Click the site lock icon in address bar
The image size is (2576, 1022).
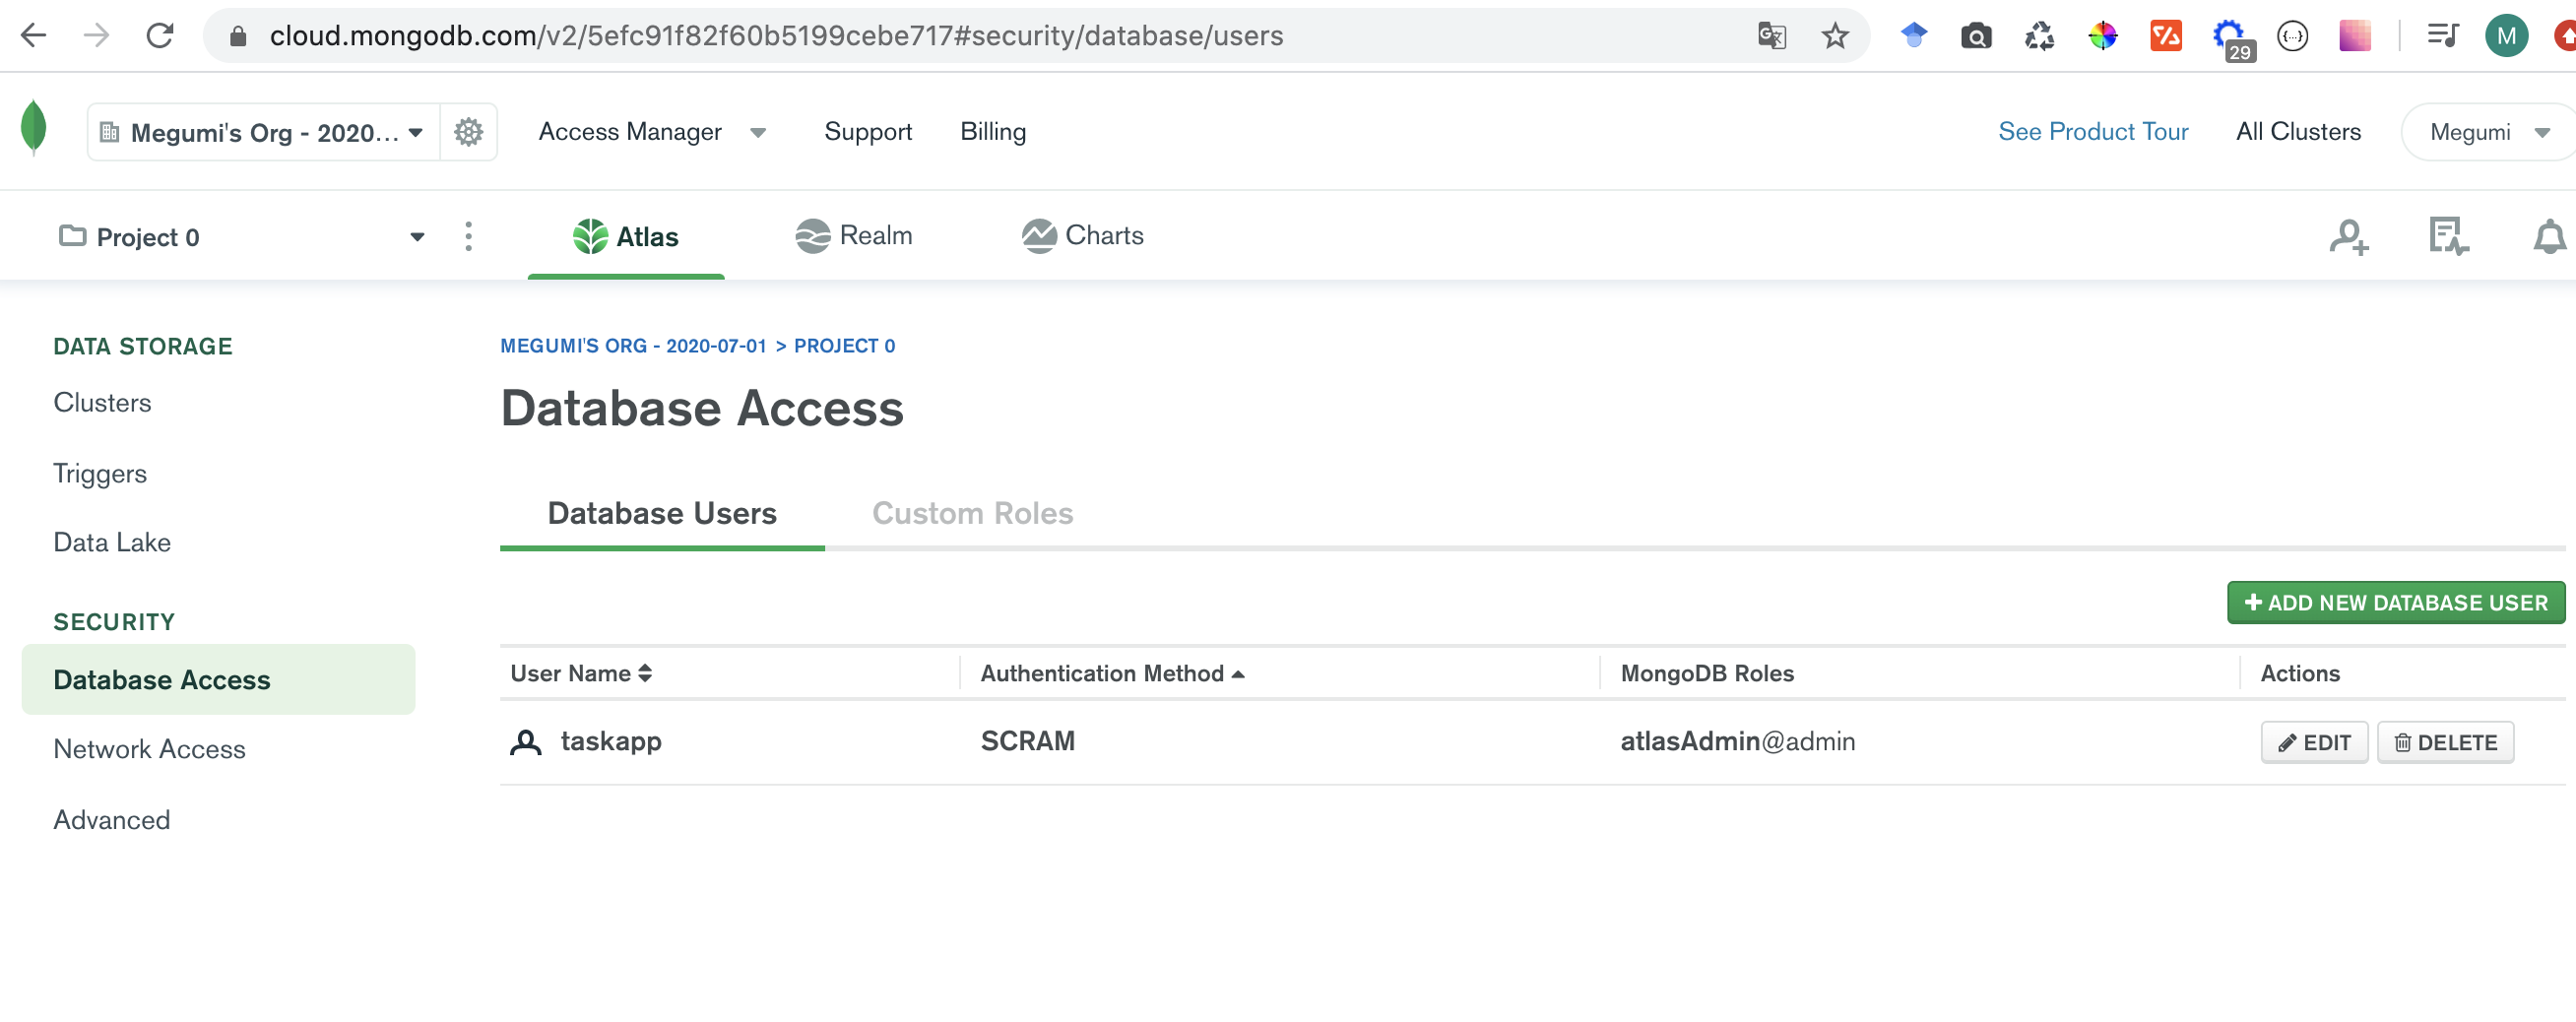click(x=237, y=36)
